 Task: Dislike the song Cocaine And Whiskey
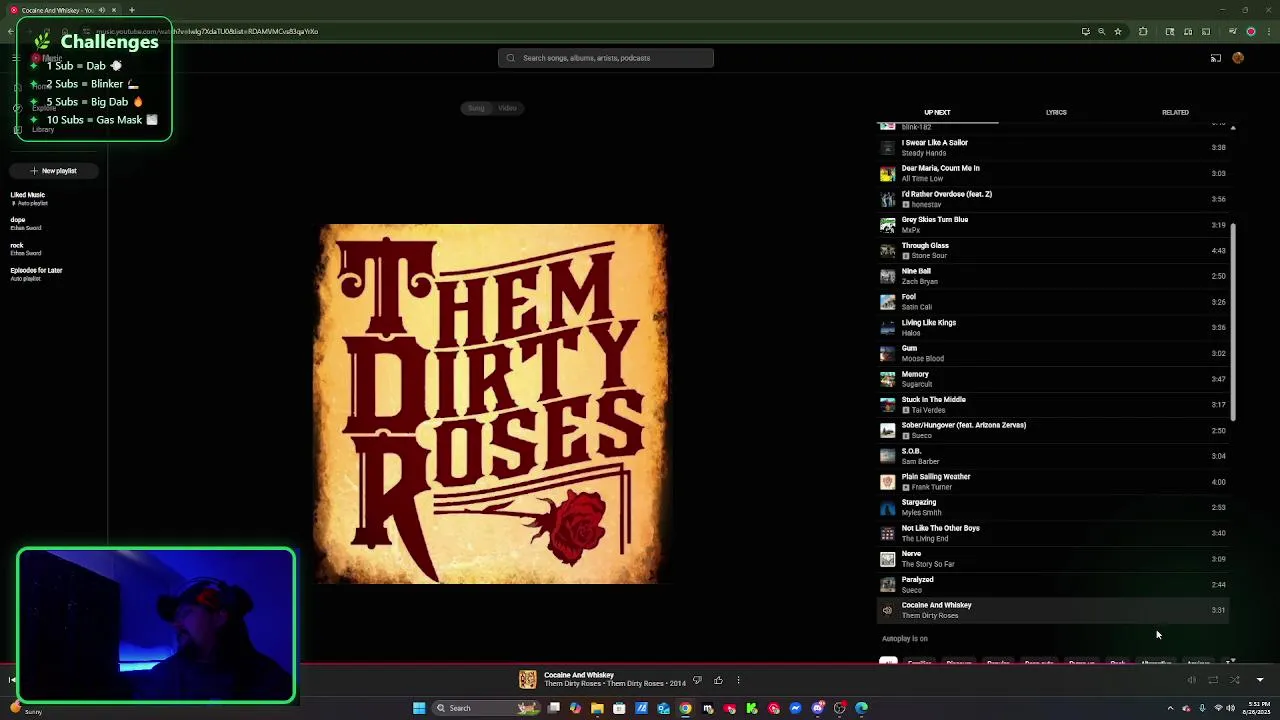(697, 680)
